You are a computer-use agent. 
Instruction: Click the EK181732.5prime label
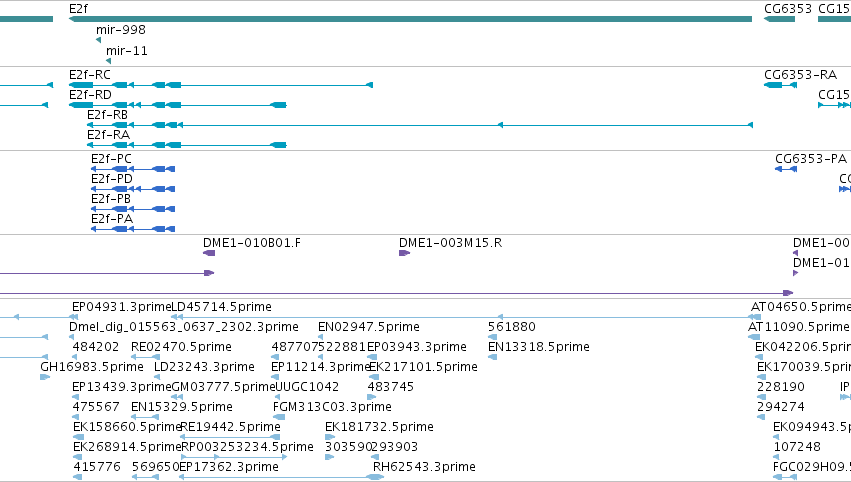379,427
